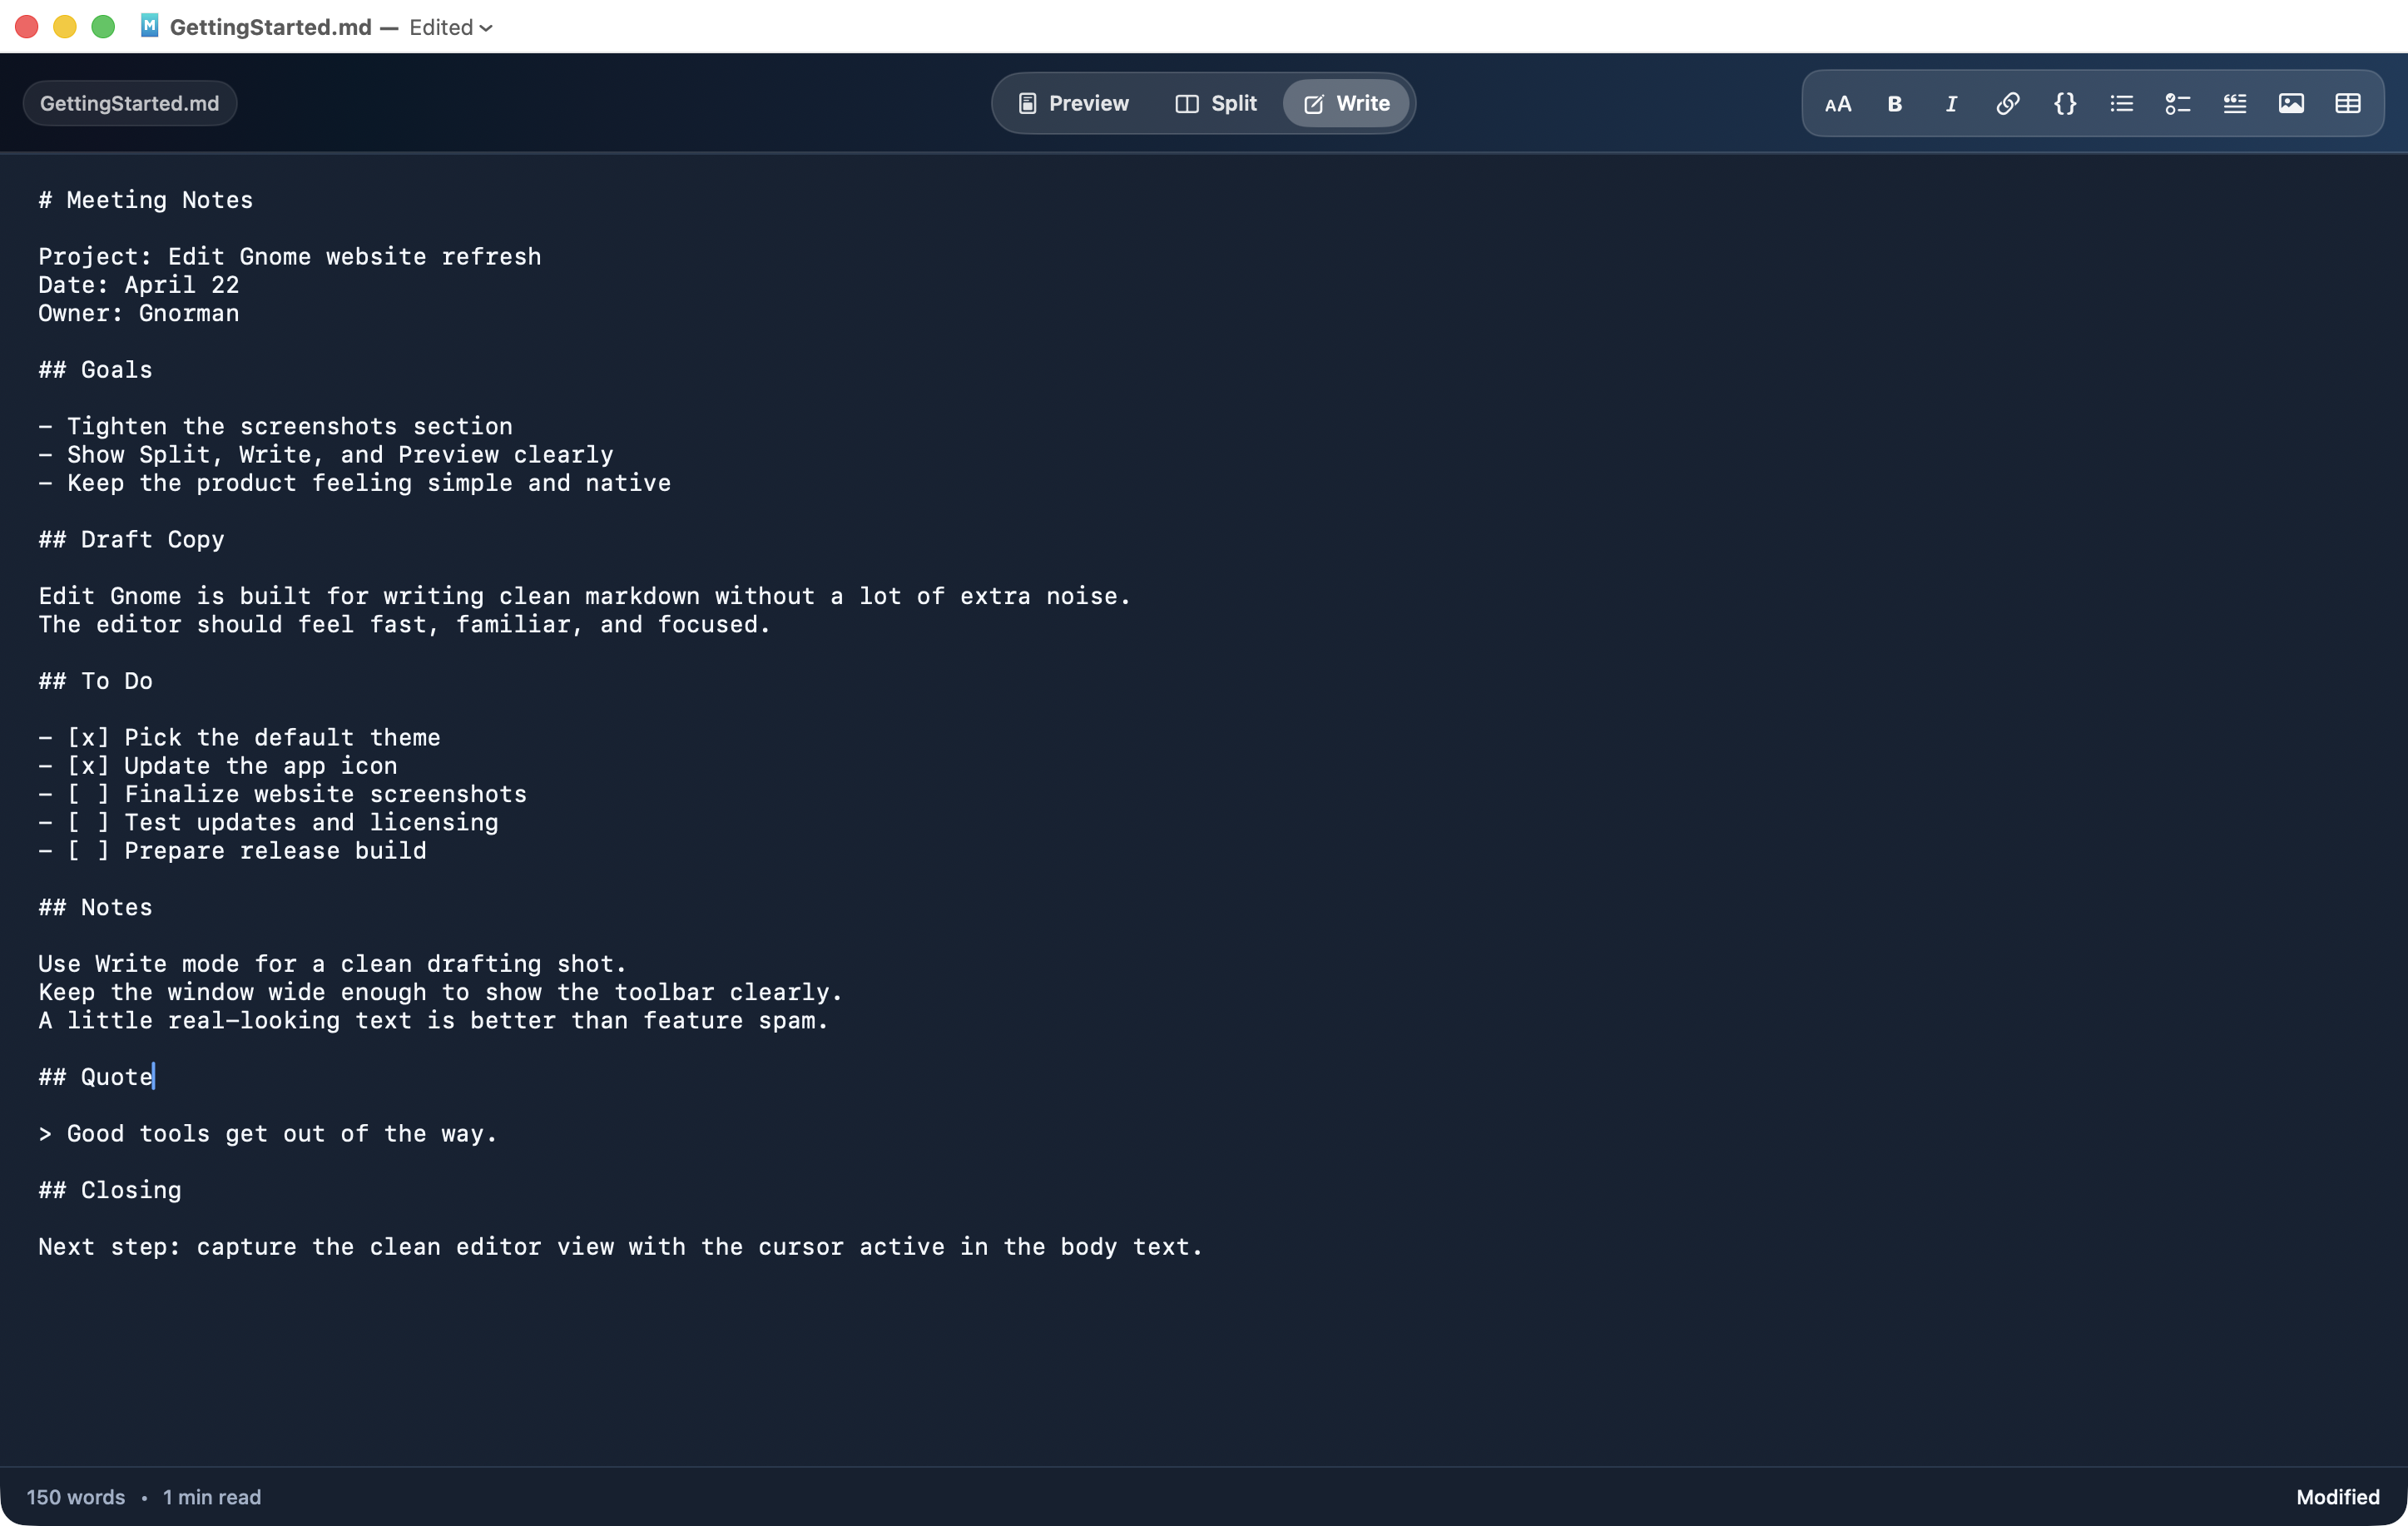Image resolution: width=2408 pixels, height=1526 pixels.
Task: Insert blockquote from toolbar
Action: tap(2234, 104)
